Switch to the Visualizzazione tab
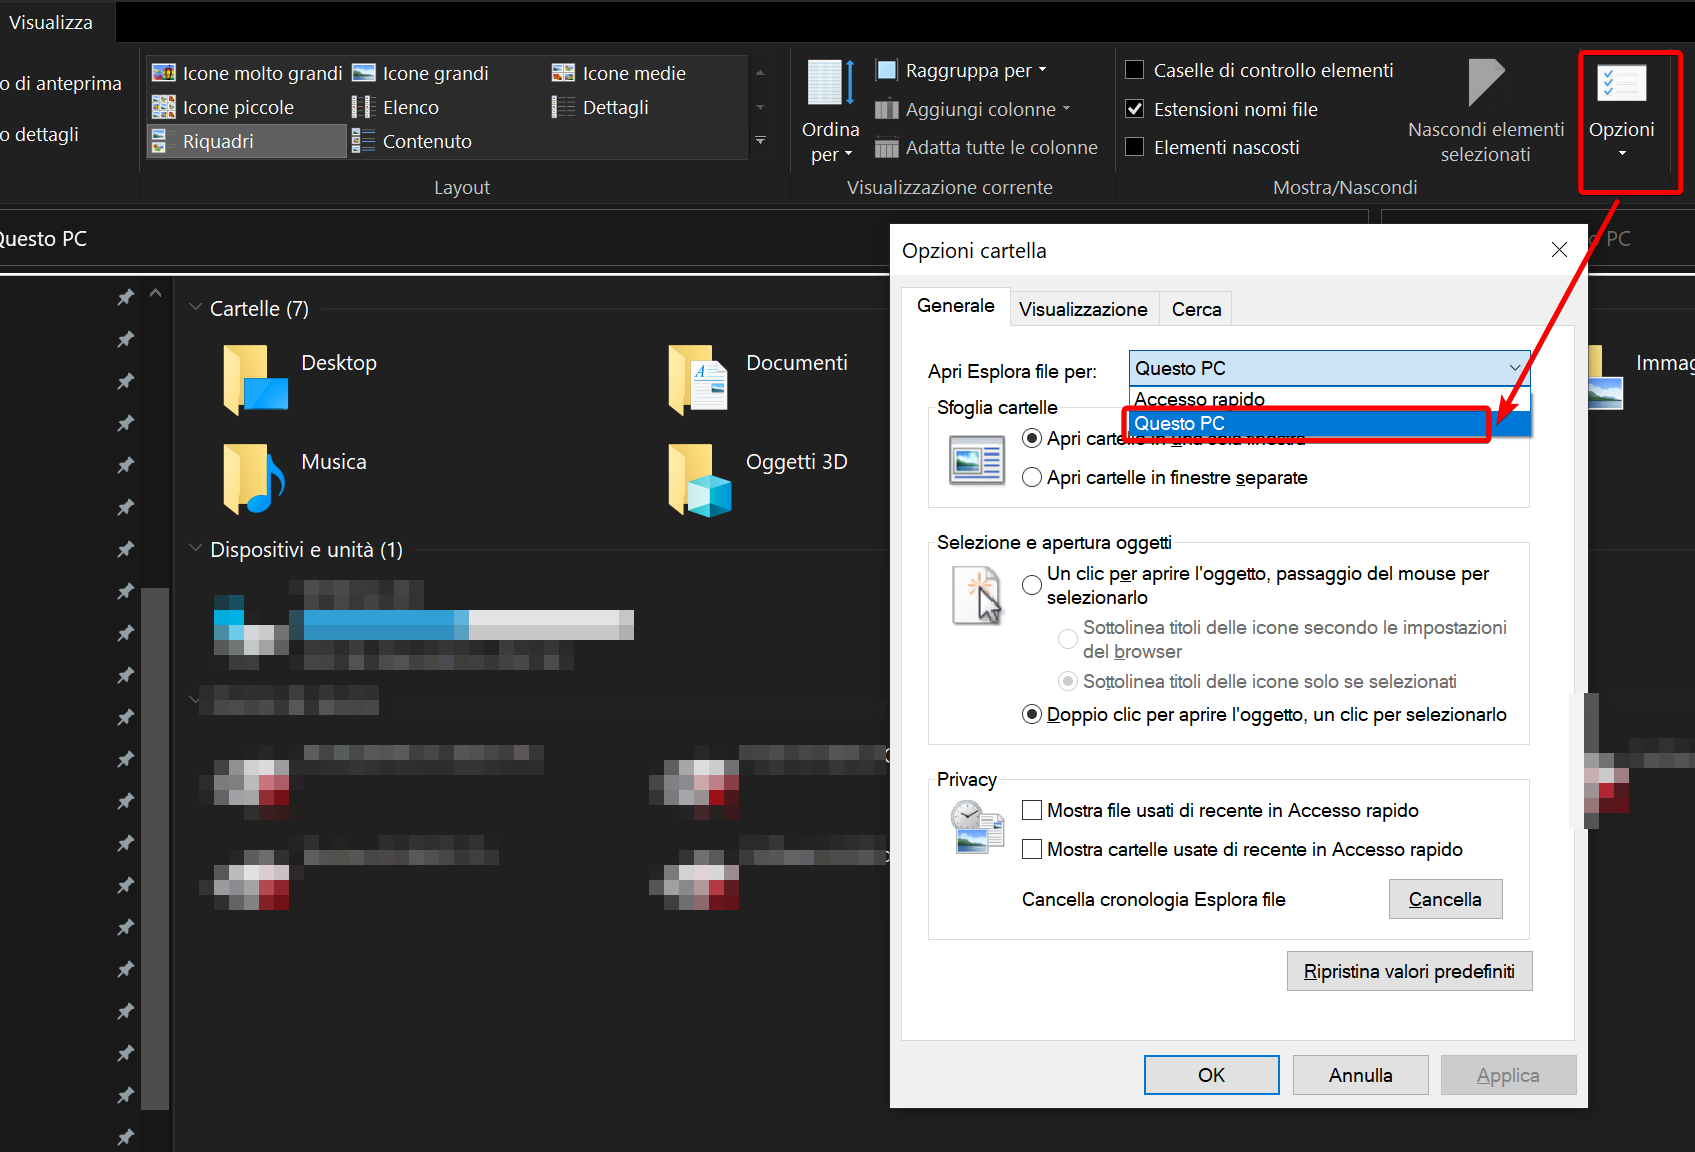This screenshot has width=1695, height=1152. pos(1082,309)
